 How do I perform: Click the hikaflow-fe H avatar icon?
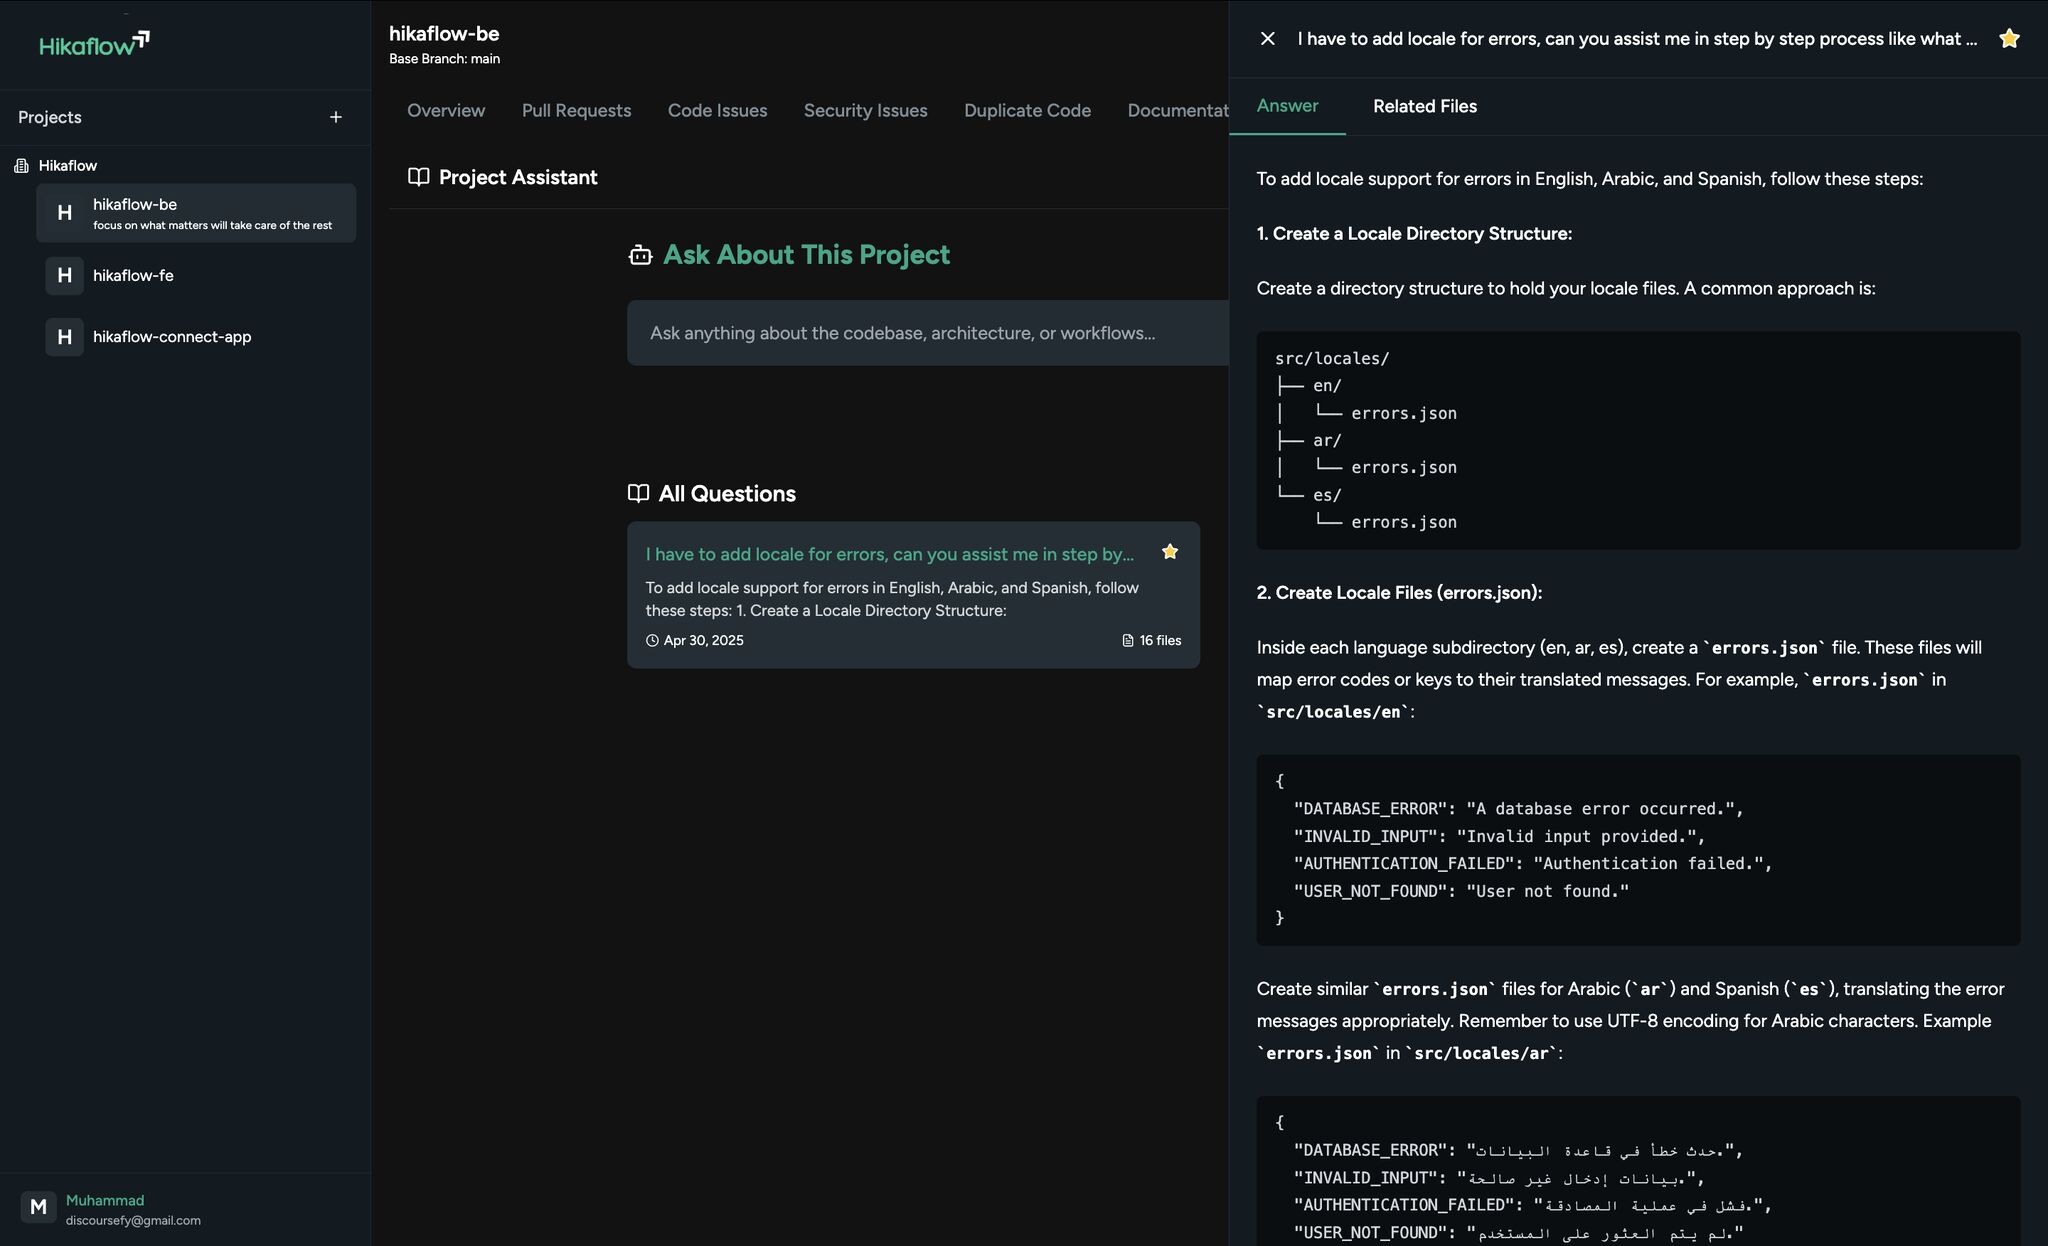click(x=64, y=275)
